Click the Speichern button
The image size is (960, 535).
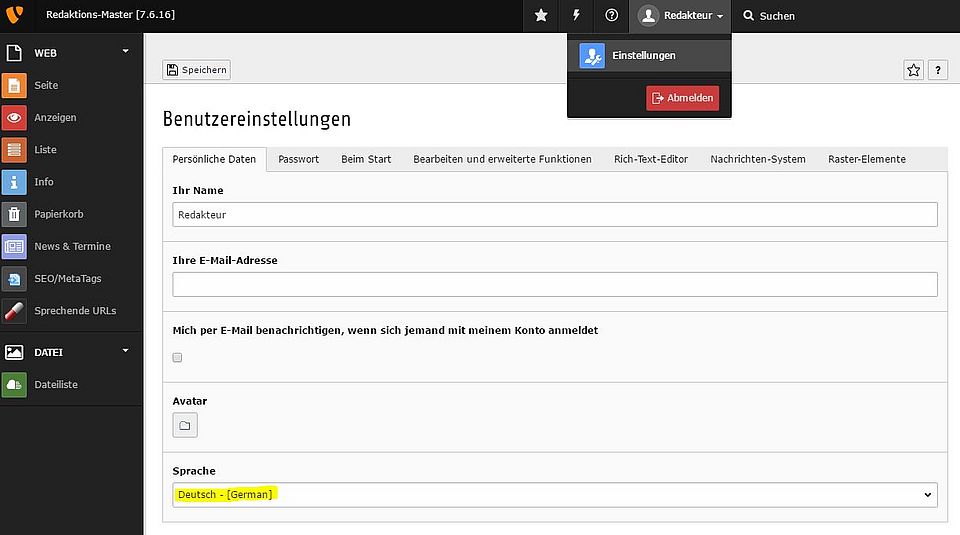[x=196, y=70]
